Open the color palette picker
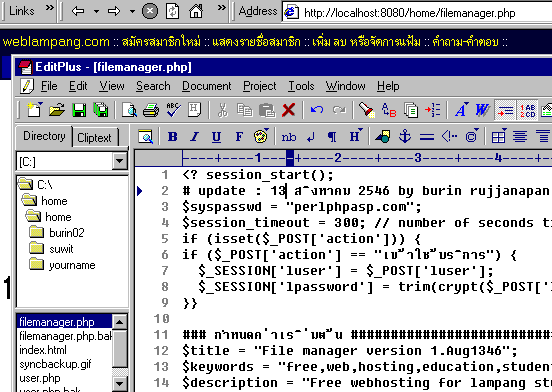The height and width of the screenshot is (392, 552). (x=261, y=136)
